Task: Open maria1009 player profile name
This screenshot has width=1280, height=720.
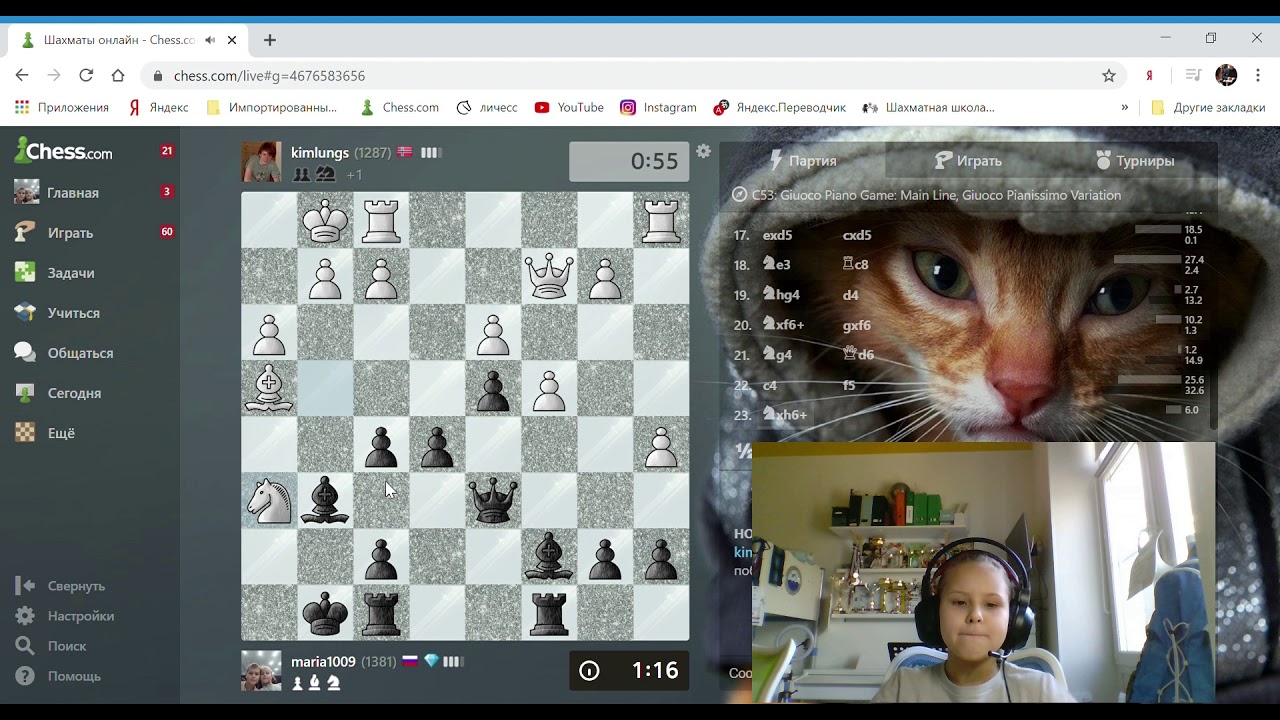Action: pos(323,662)
